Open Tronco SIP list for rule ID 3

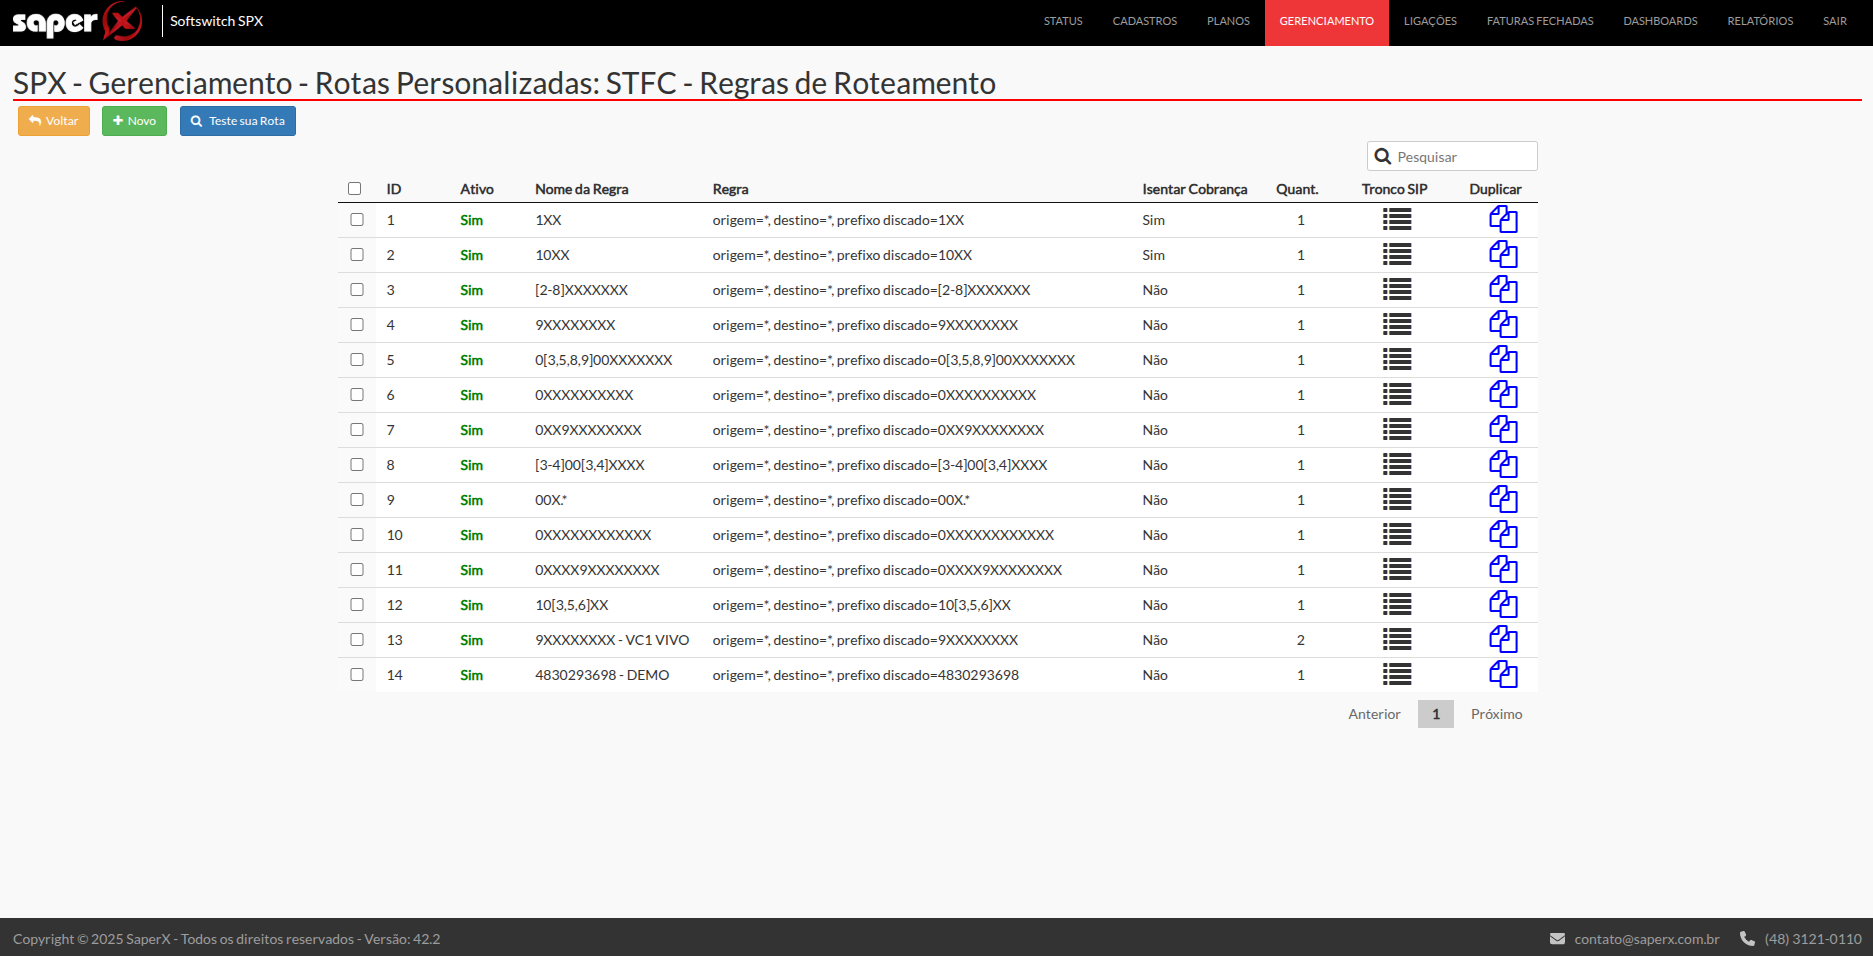pyautogui.click(x=1397, y=290)
